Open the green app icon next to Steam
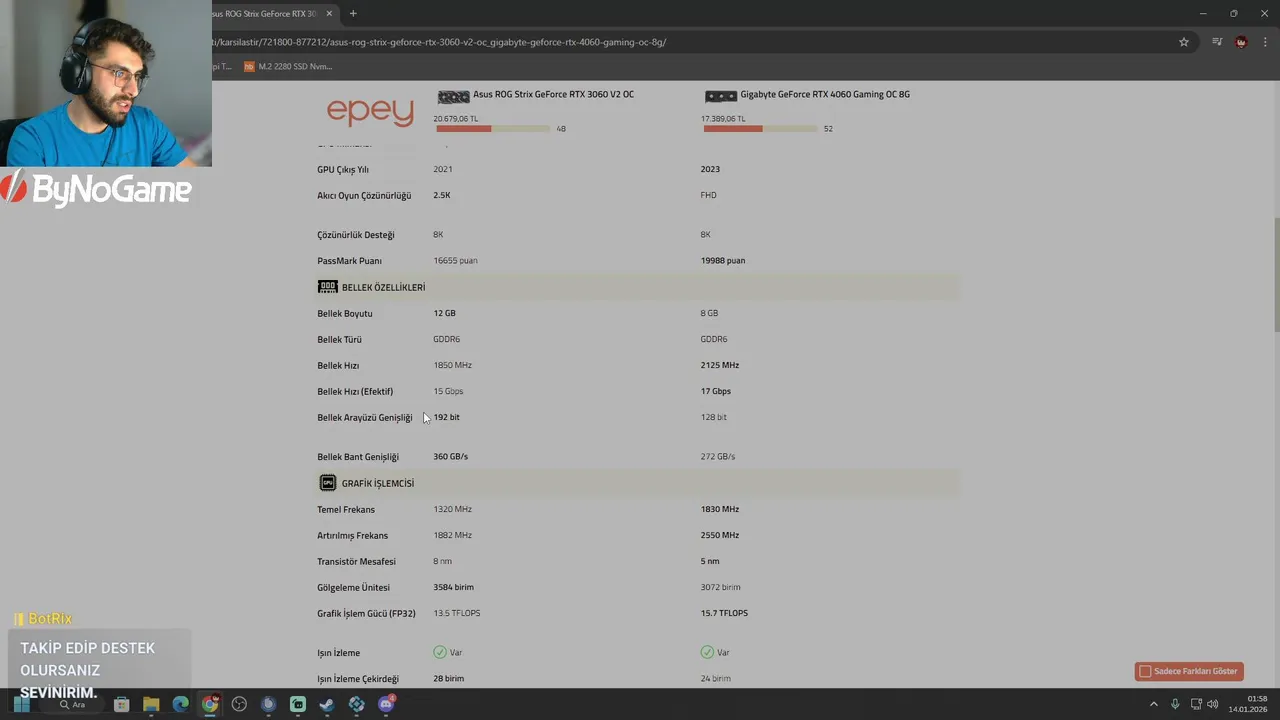 [298, 704]
